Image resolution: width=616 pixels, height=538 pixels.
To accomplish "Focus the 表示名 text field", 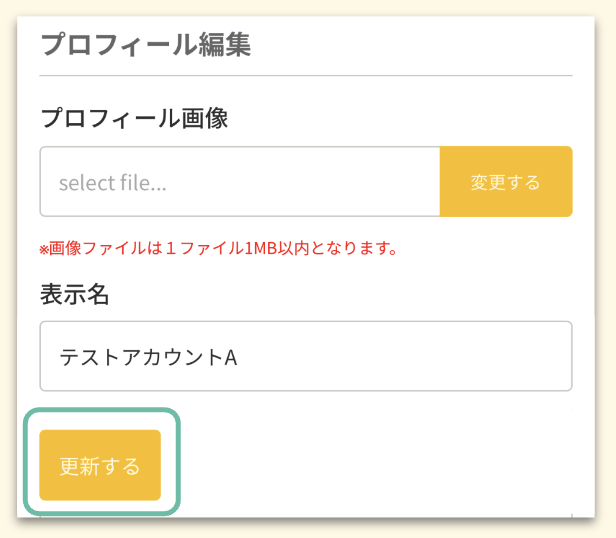I will tap(305, 356).
